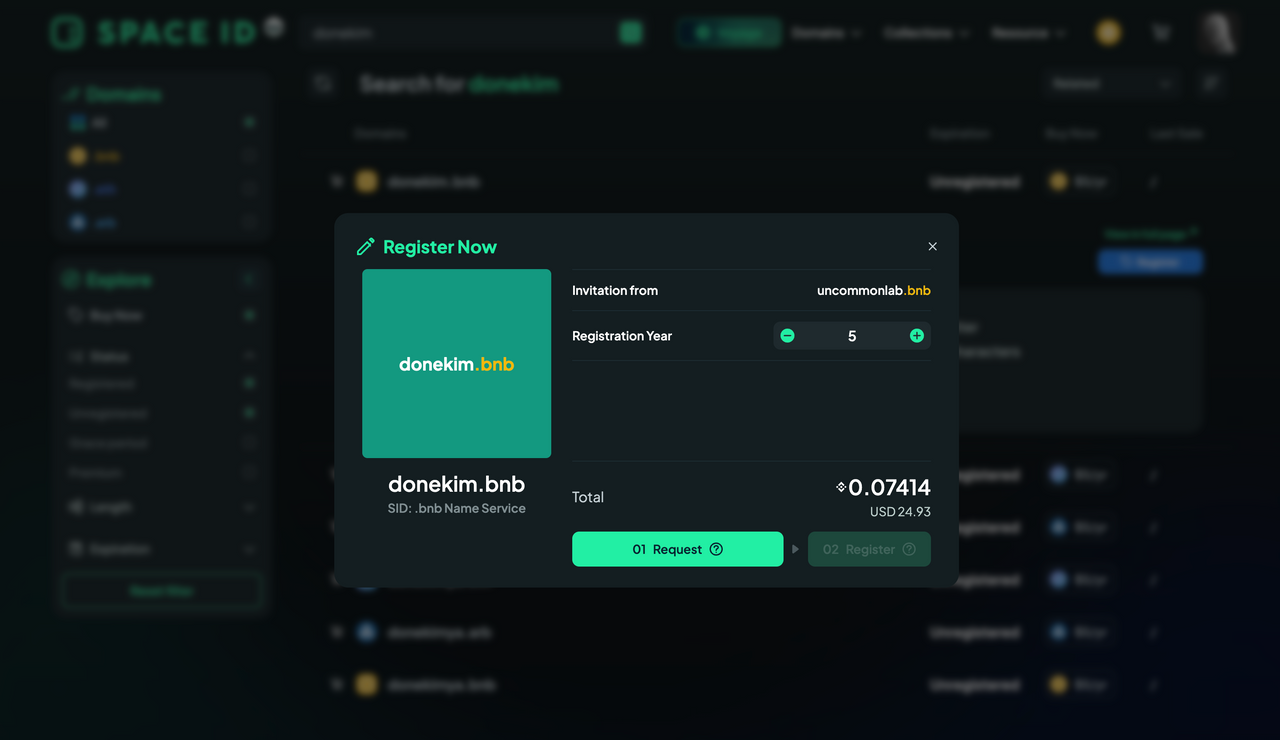Click the Reset filter button in sidebar
The width and height of the screenshot is (1280, 740).
(161, 591)
